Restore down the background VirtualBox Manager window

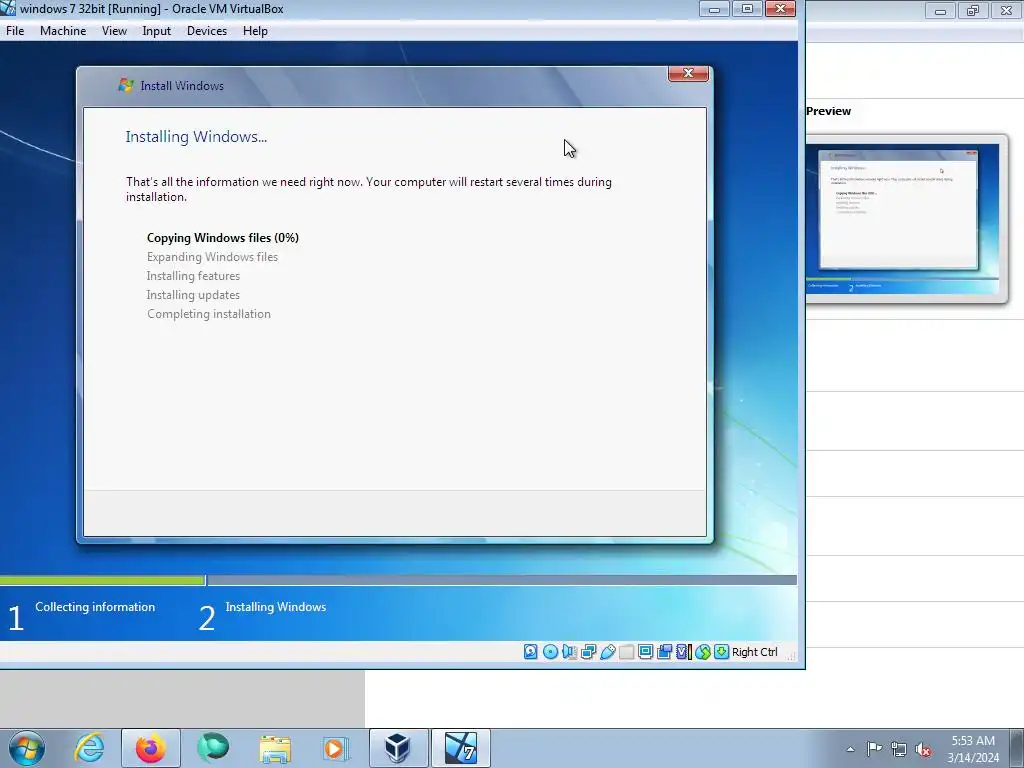click(x=972, y=10)
